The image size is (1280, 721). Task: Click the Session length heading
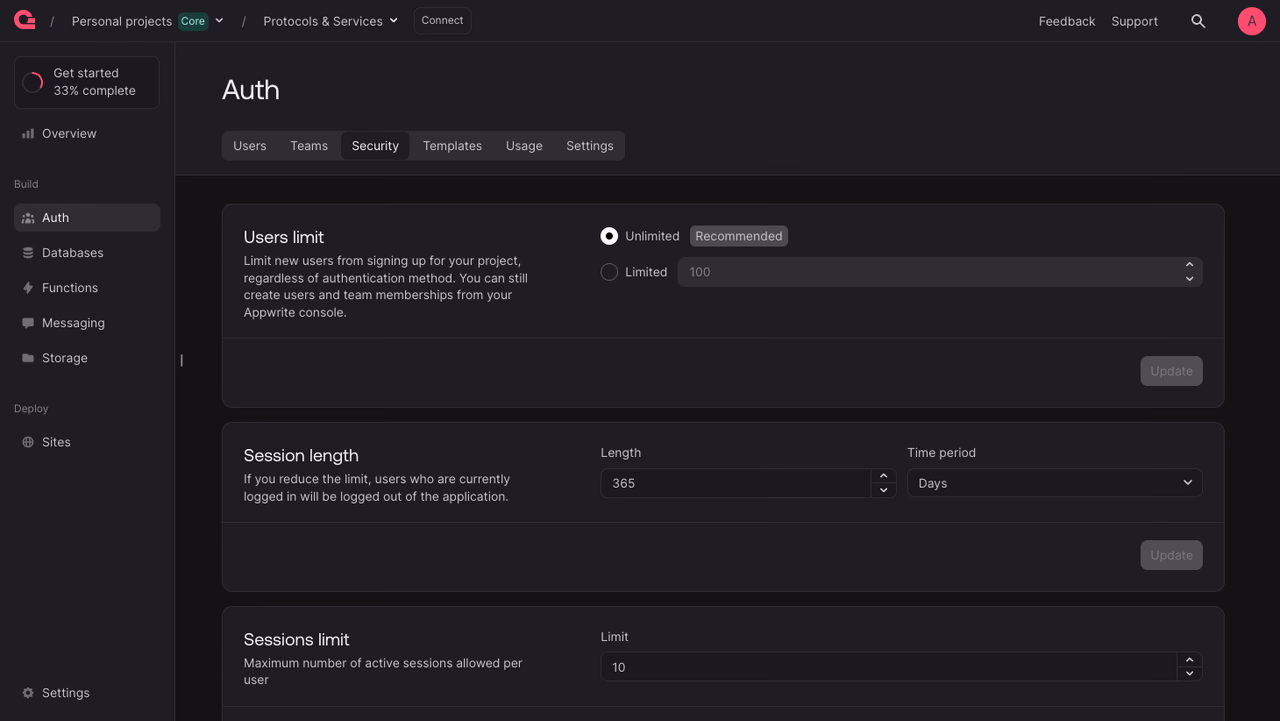pyautogui.click(x=301, y=455)
